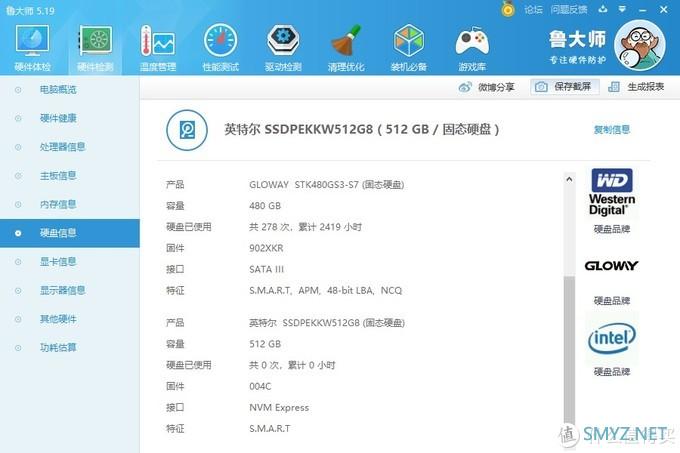Click 驱动检测 driver detection icon
Screen dimensions: 680x453
[x=283, y=41]
